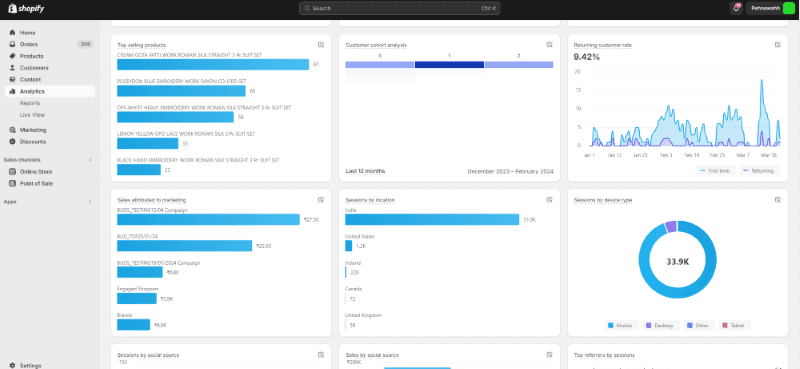Click the Orders 309 count badge
The height and width of the screenshot is (369, 800).
(85, 44)
